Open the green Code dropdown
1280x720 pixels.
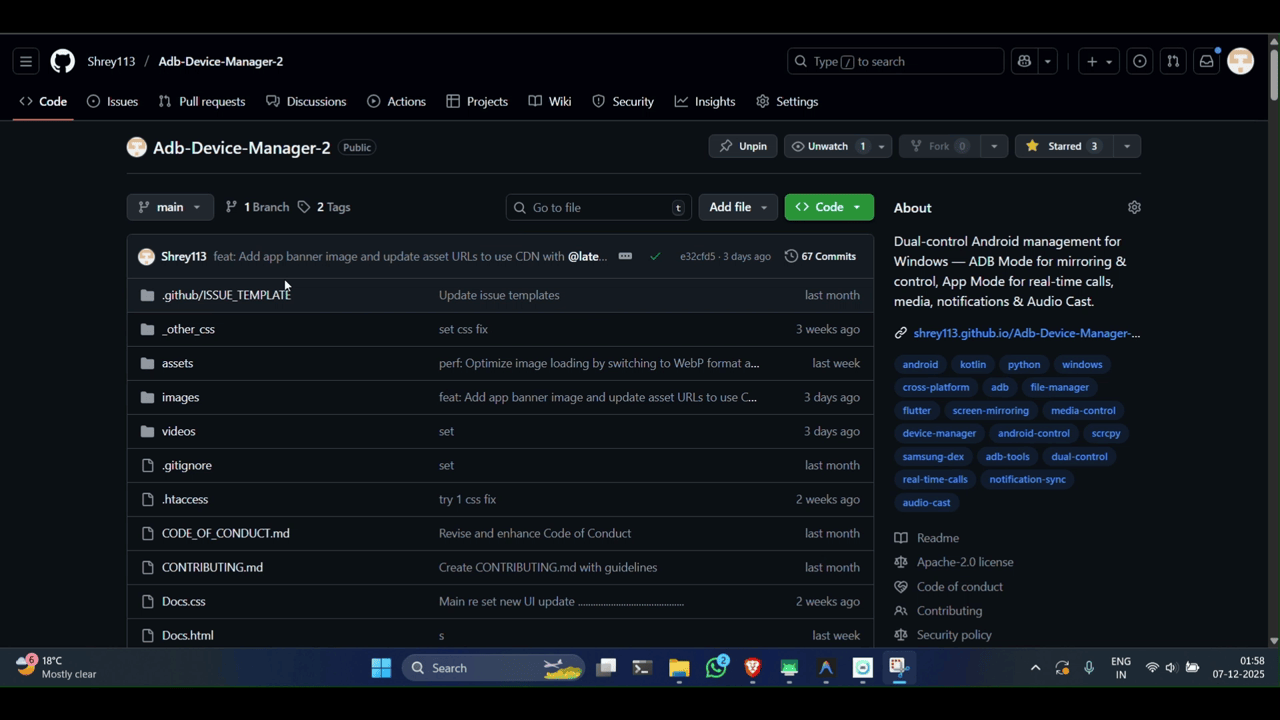pyautogui.click(x=829, y=207)
